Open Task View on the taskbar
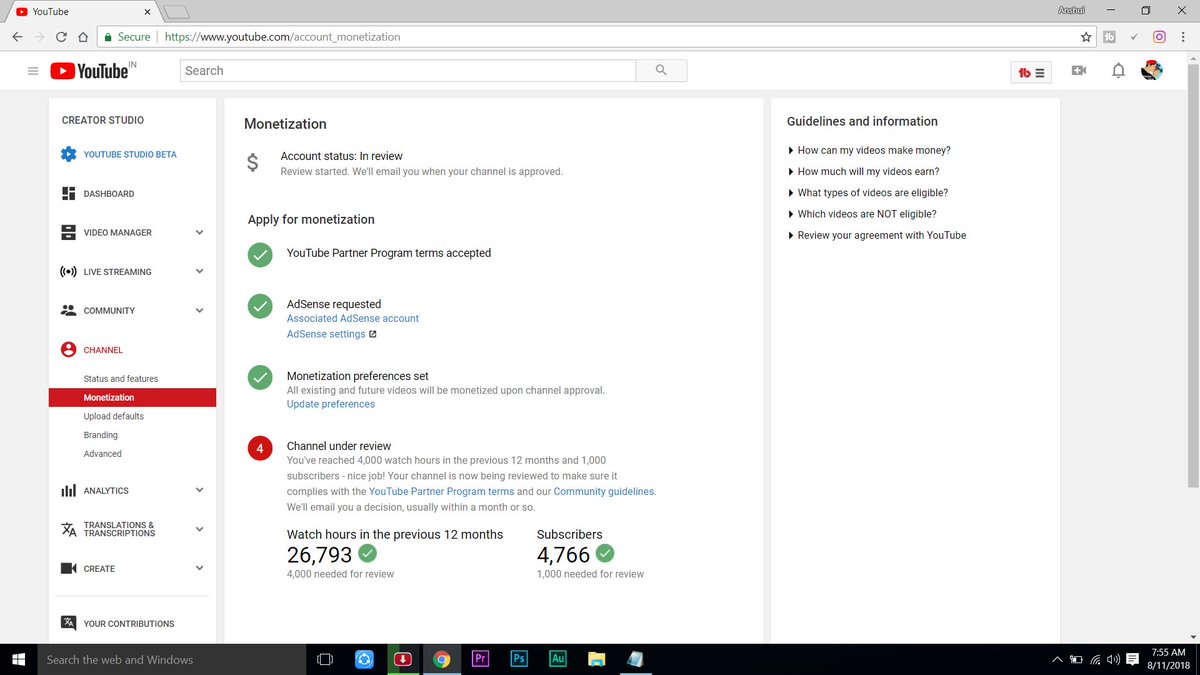1200x675 pixels. tap(324, 659)
